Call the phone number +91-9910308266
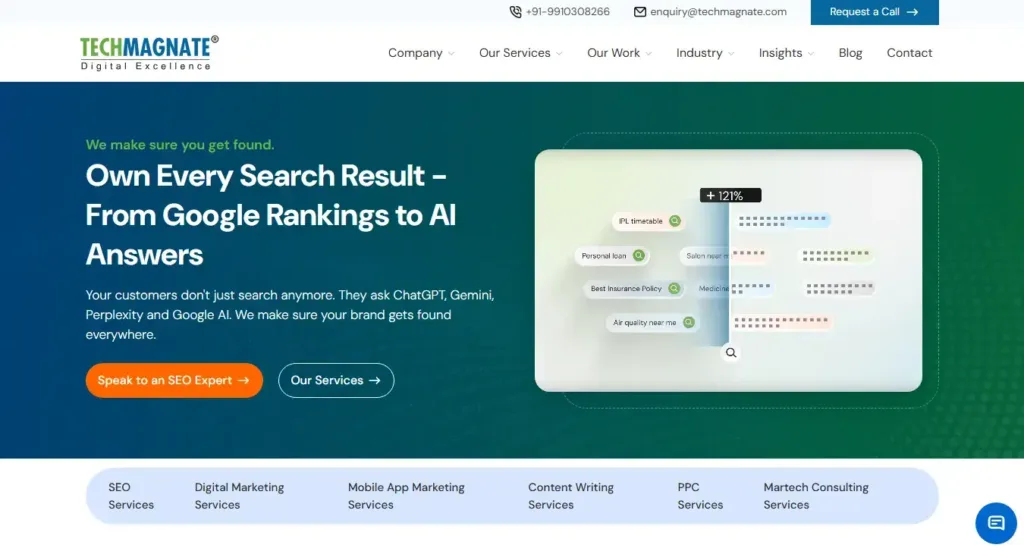Image resolution: width=1024 pixels, height=551 pixels. (x=568, y=12)
